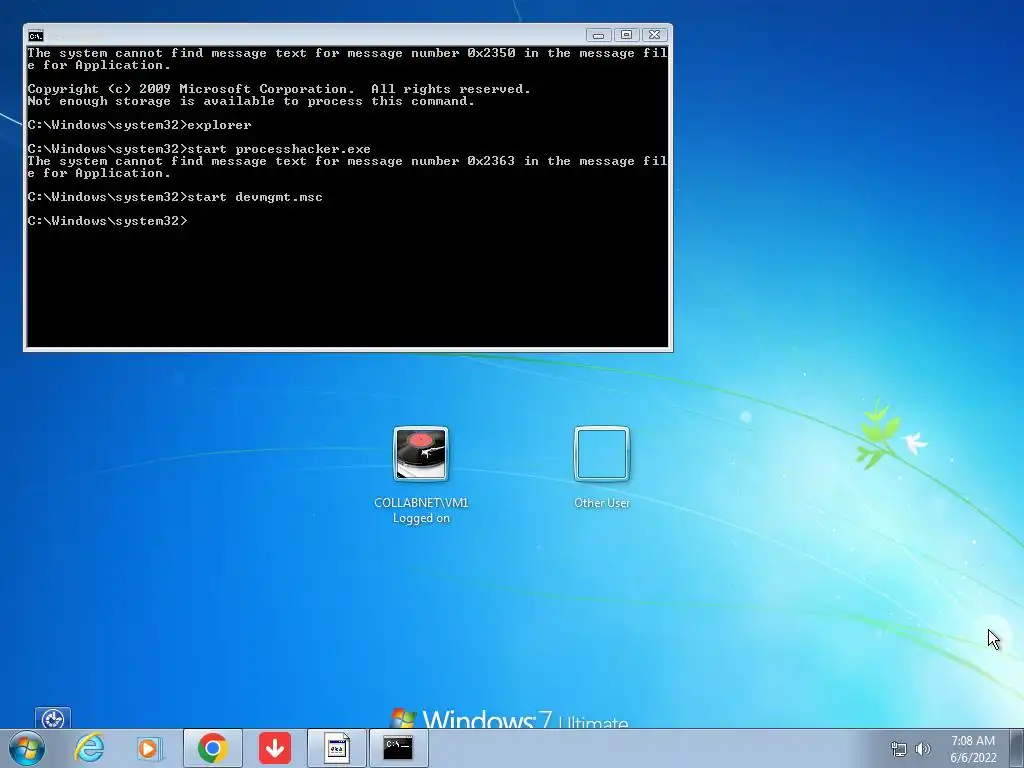Open the volume speaker tray icon

(x=923, y=749)
